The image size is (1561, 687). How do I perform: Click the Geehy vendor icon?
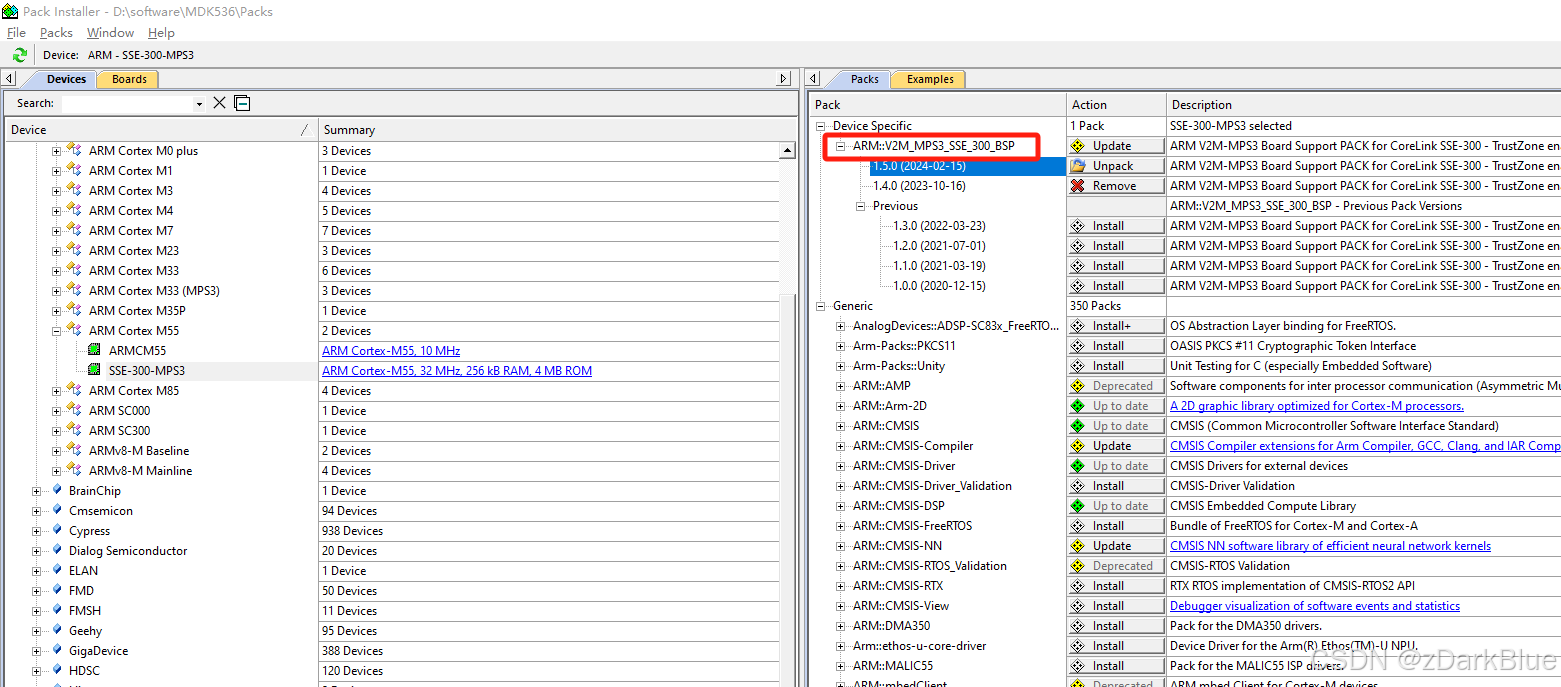(56, 630)
